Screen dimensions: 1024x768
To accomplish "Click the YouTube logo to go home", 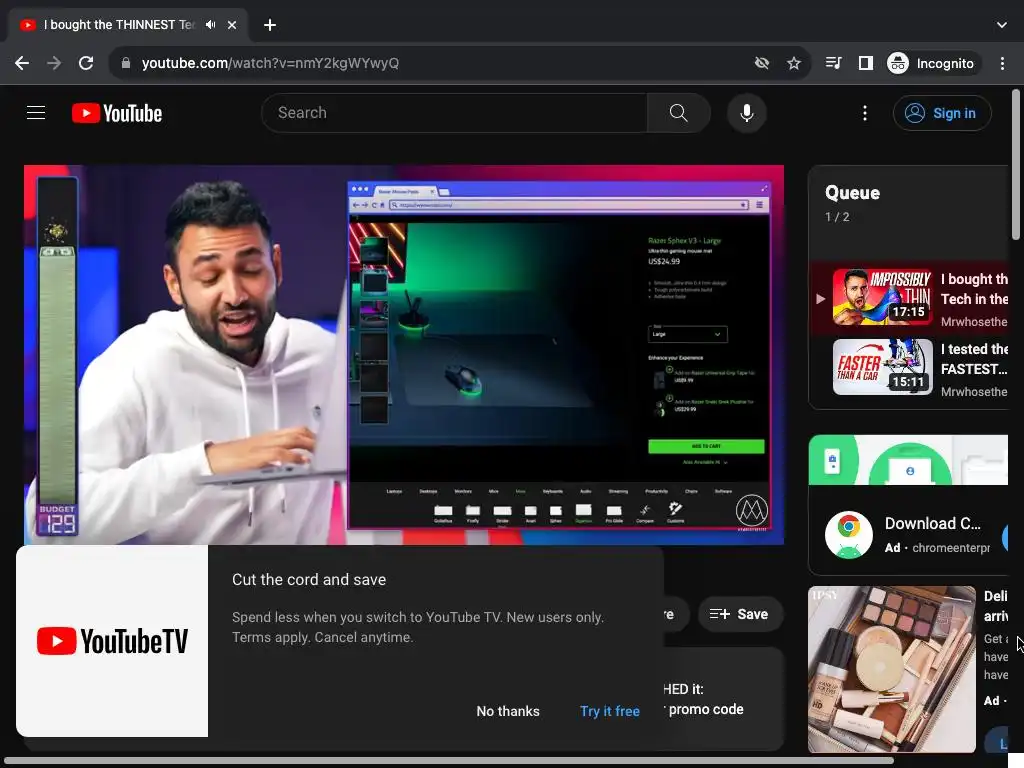I will click(x=117, y=113).
